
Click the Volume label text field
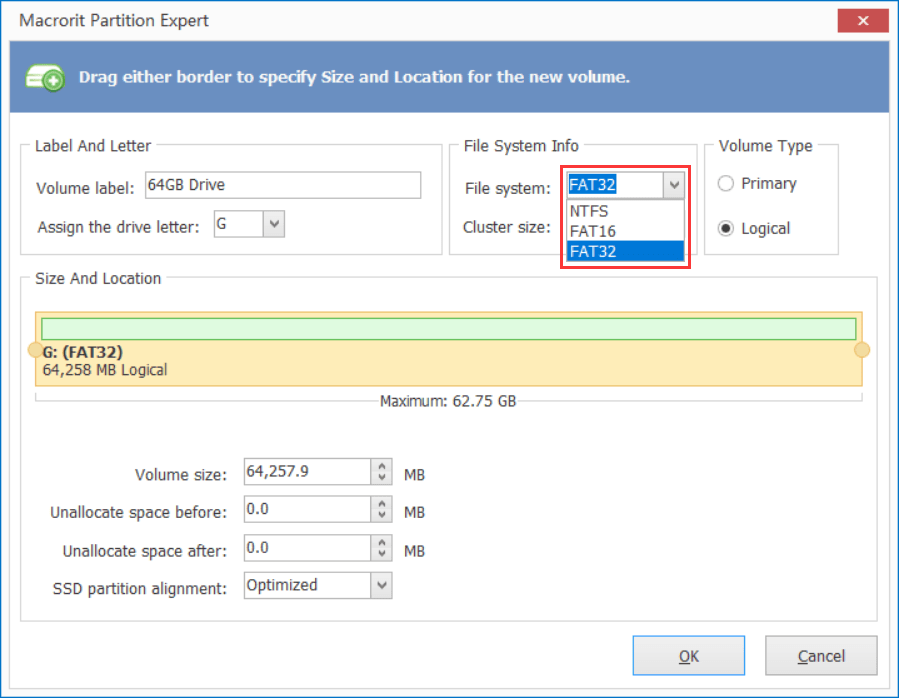282,185
